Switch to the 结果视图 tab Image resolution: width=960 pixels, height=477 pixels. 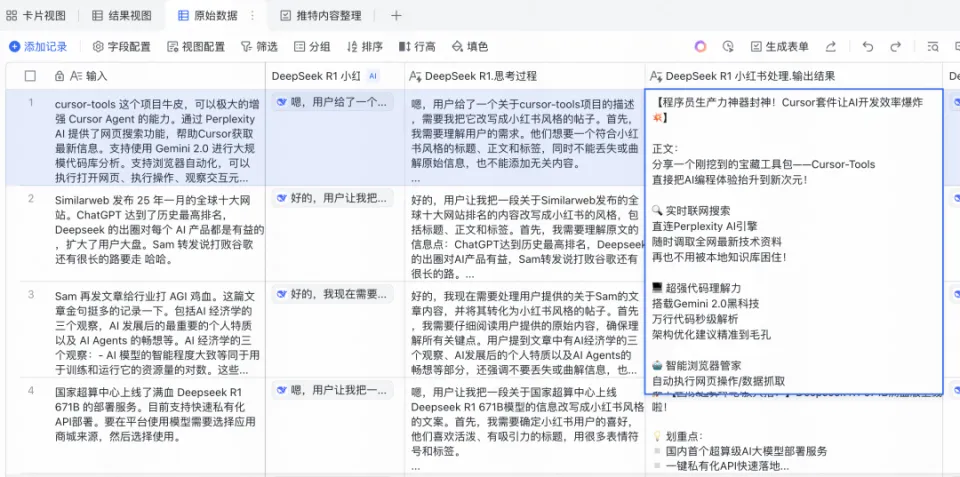point(121,16)
